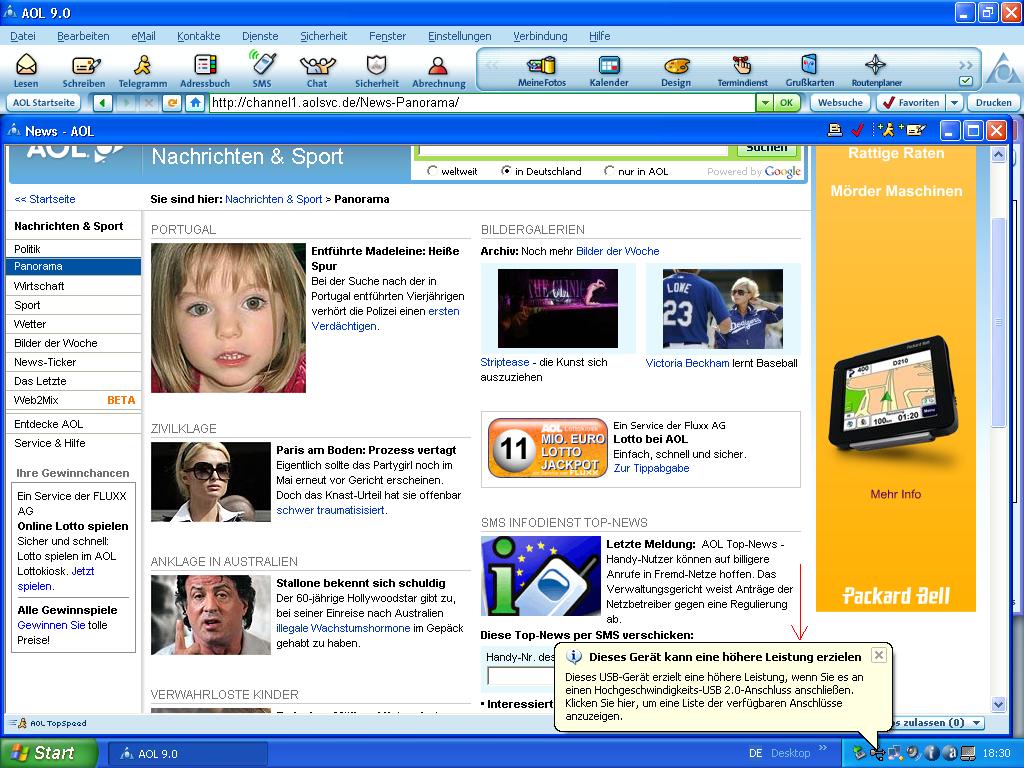
Task: Go back with the green arrow
Action: pyautogui.click(x=103, y=103)
